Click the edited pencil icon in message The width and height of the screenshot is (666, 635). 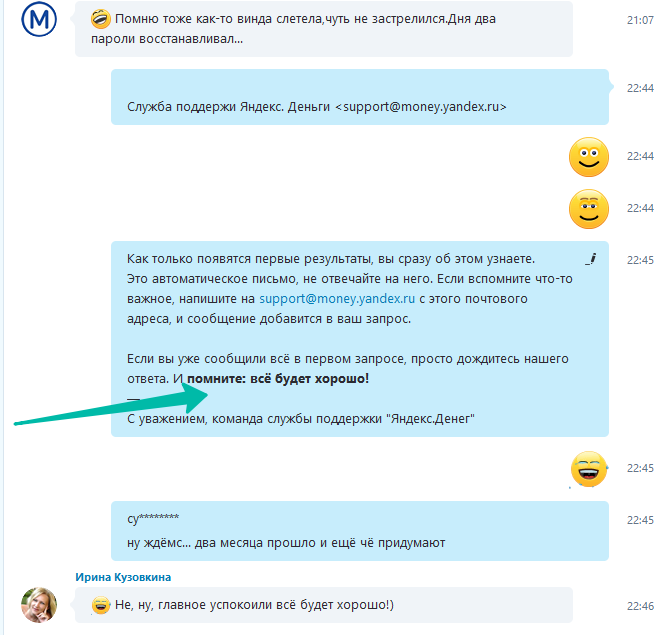coord(591,259)
